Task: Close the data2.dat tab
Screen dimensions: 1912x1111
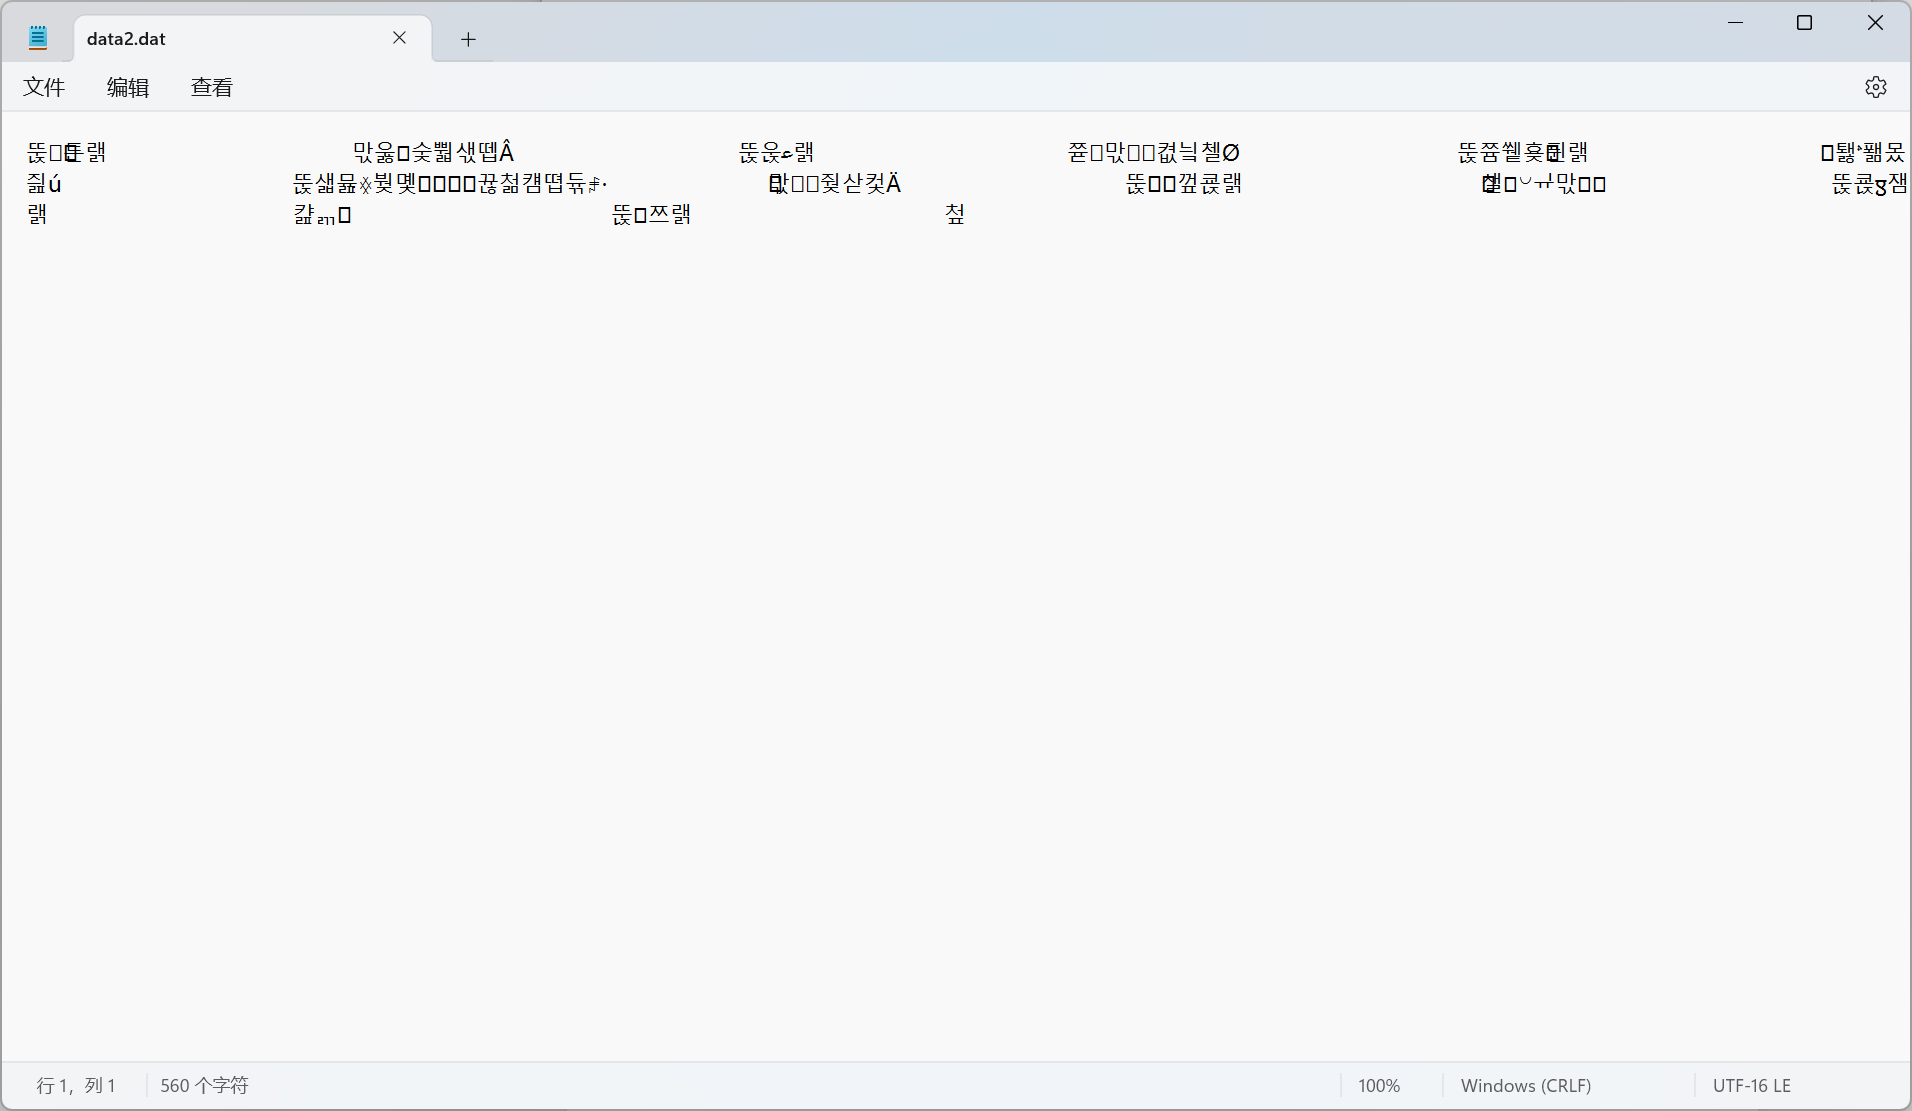Action: point(399,38)
